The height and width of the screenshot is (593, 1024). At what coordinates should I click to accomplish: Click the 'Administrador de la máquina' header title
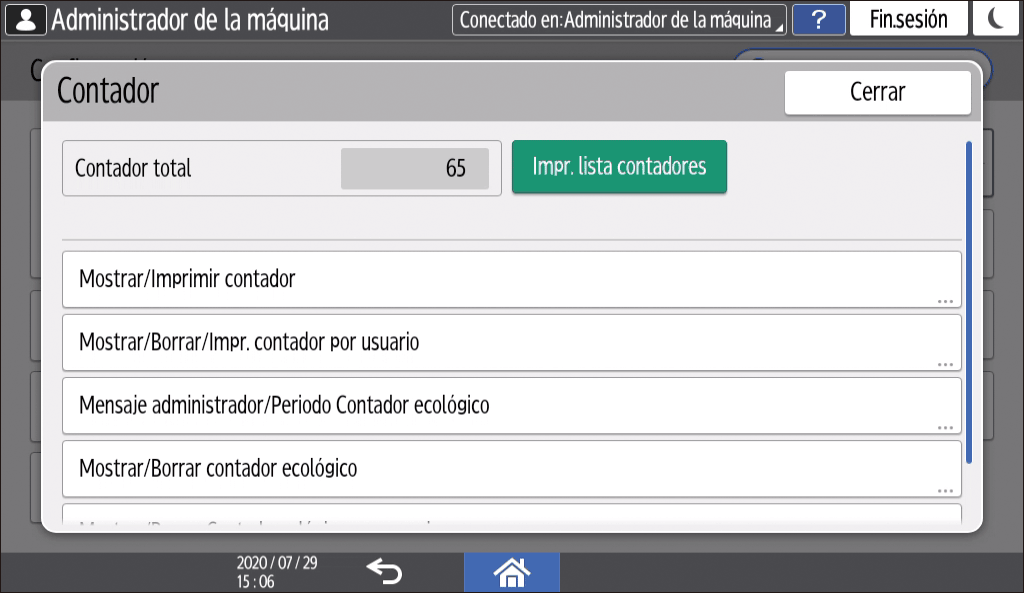tap(190, 19)
